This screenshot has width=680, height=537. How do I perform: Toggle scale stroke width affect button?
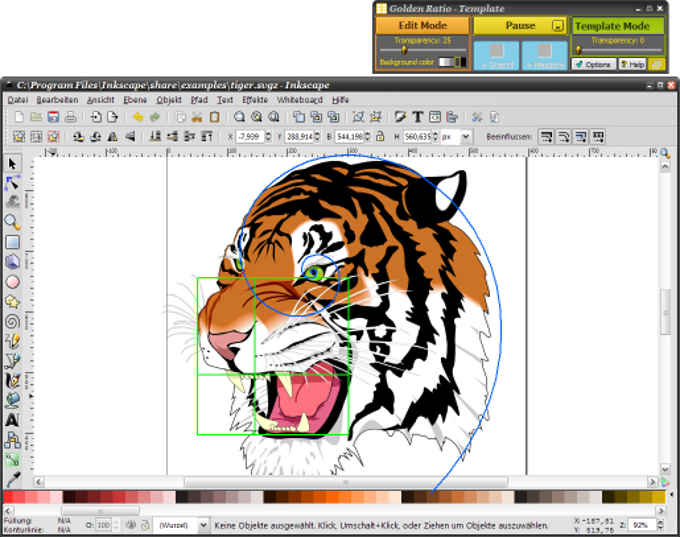tap(546, 137)
